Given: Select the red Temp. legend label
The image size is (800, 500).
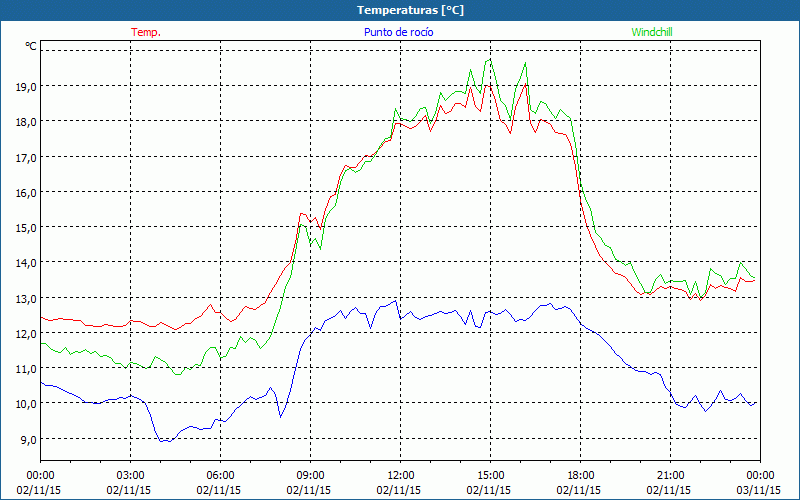Looking at the screenshot, I should click(146, 32).
